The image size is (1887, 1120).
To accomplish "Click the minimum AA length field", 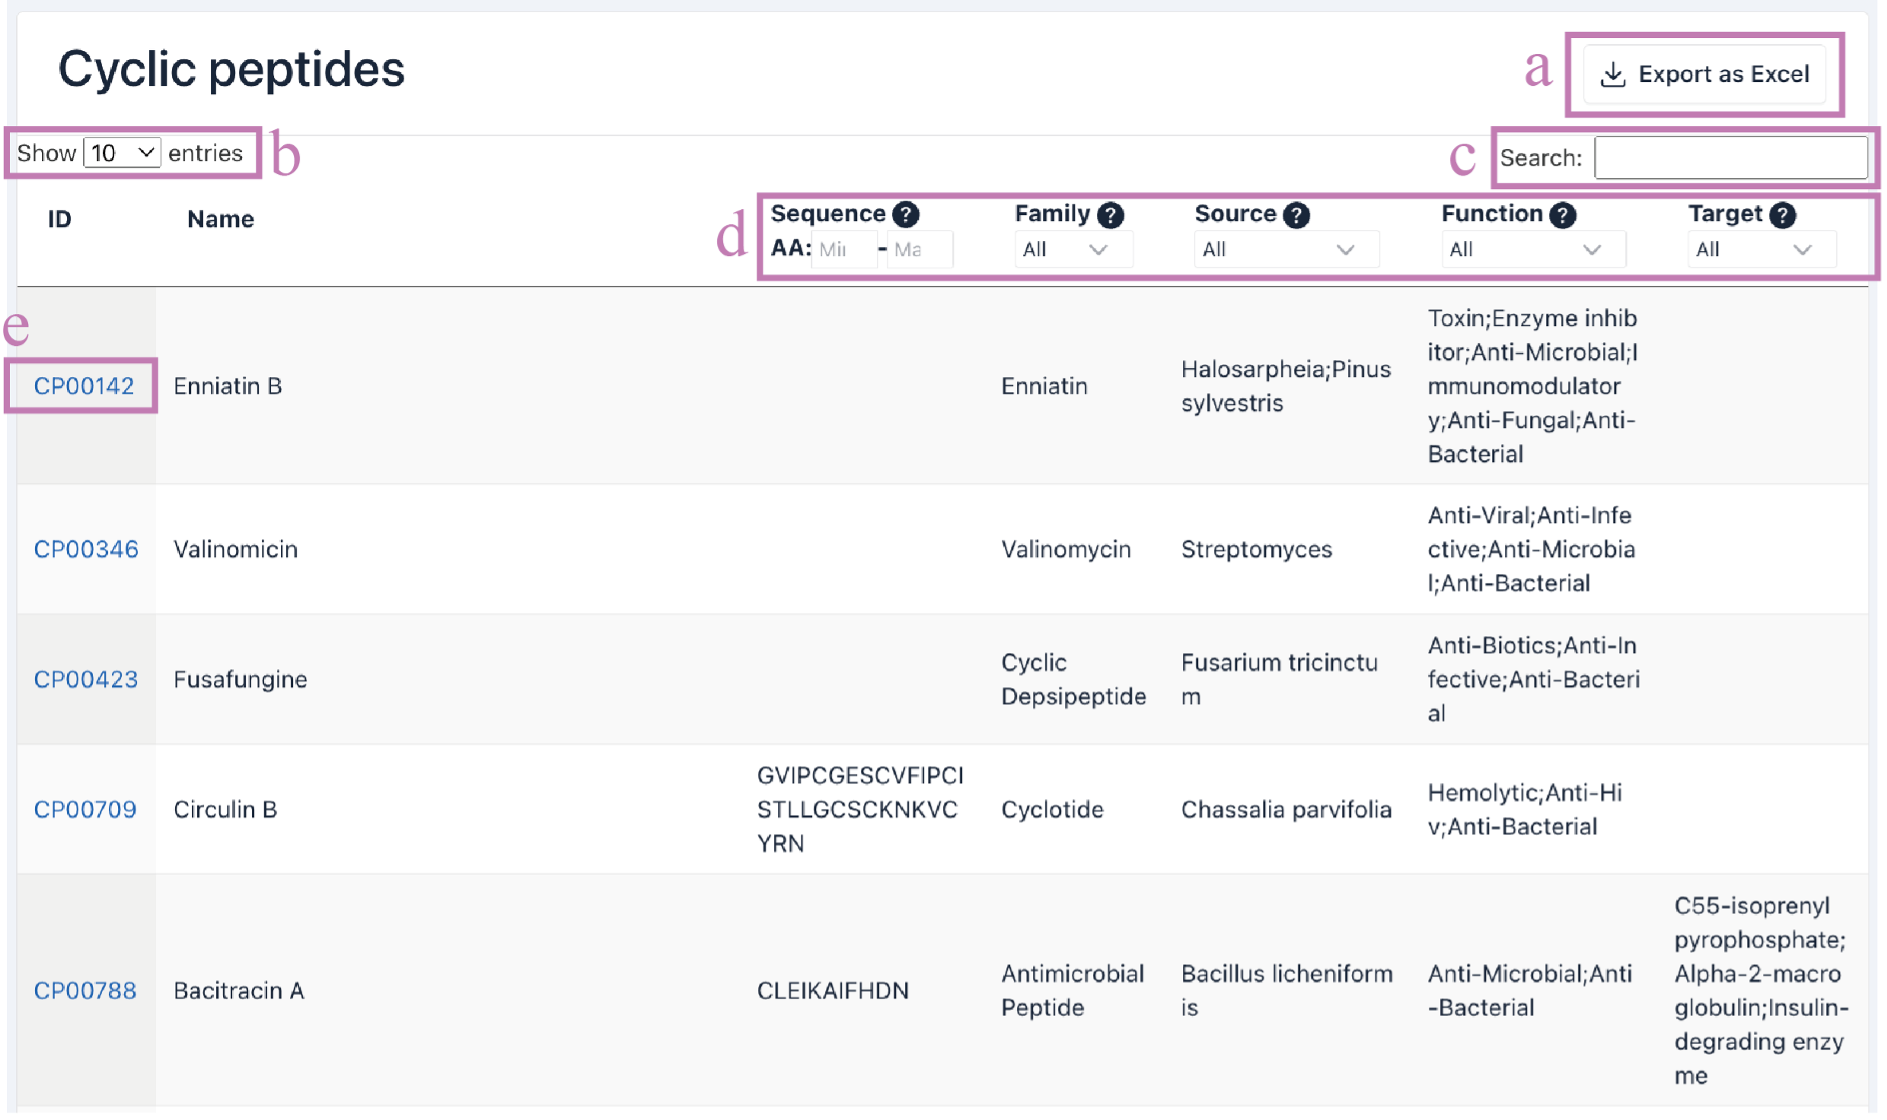I will 842,250.
